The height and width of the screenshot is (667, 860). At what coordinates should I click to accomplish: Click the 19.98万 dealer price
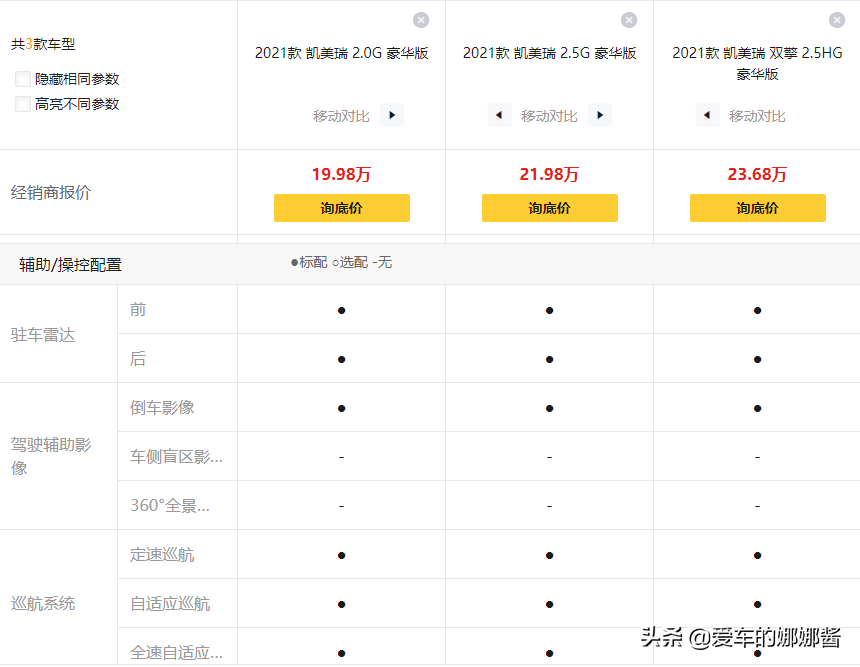[341, 174]
